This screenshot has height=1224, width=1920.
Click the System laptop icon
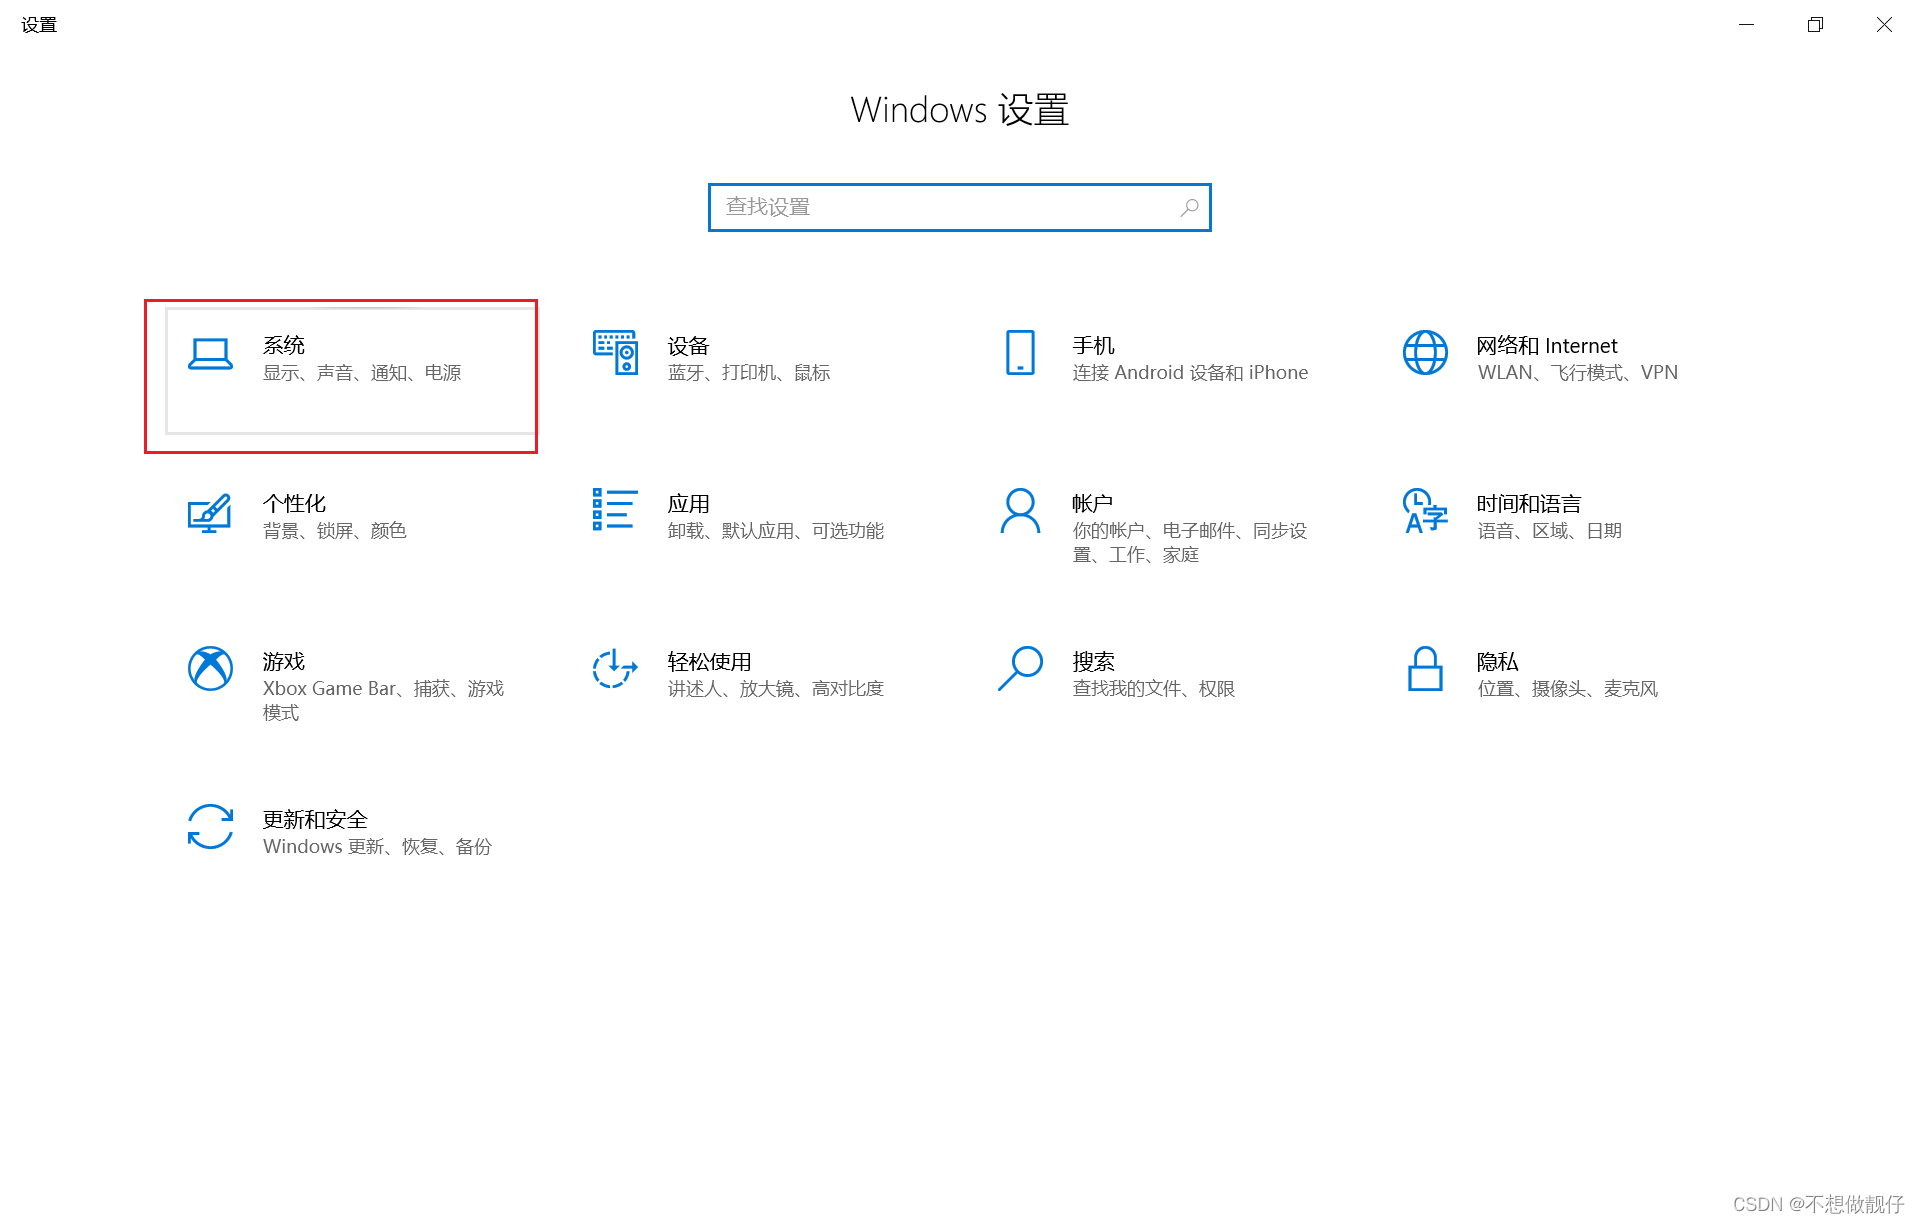coord(210,354)
